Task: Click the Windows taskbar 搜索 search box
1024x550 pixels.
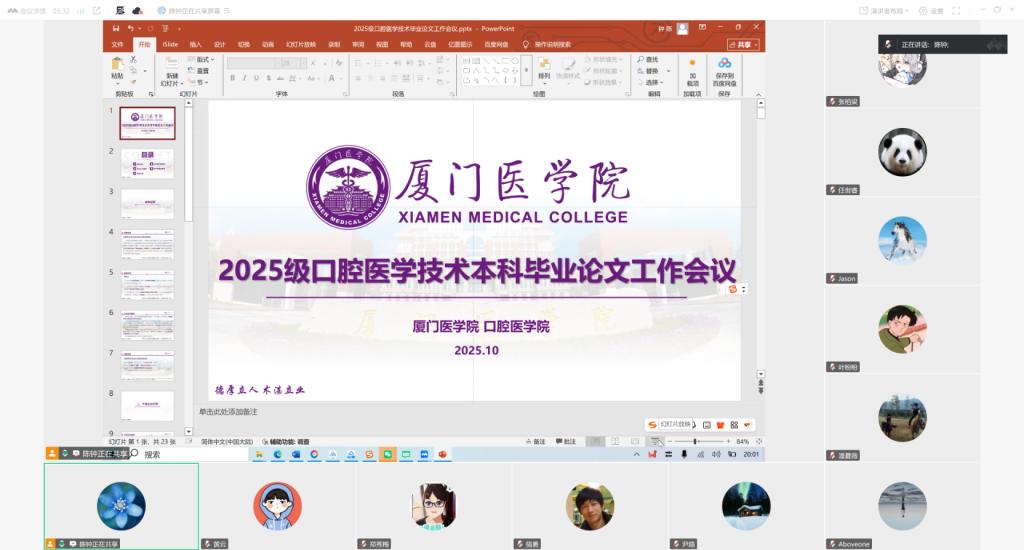Action: click(189, 454)
